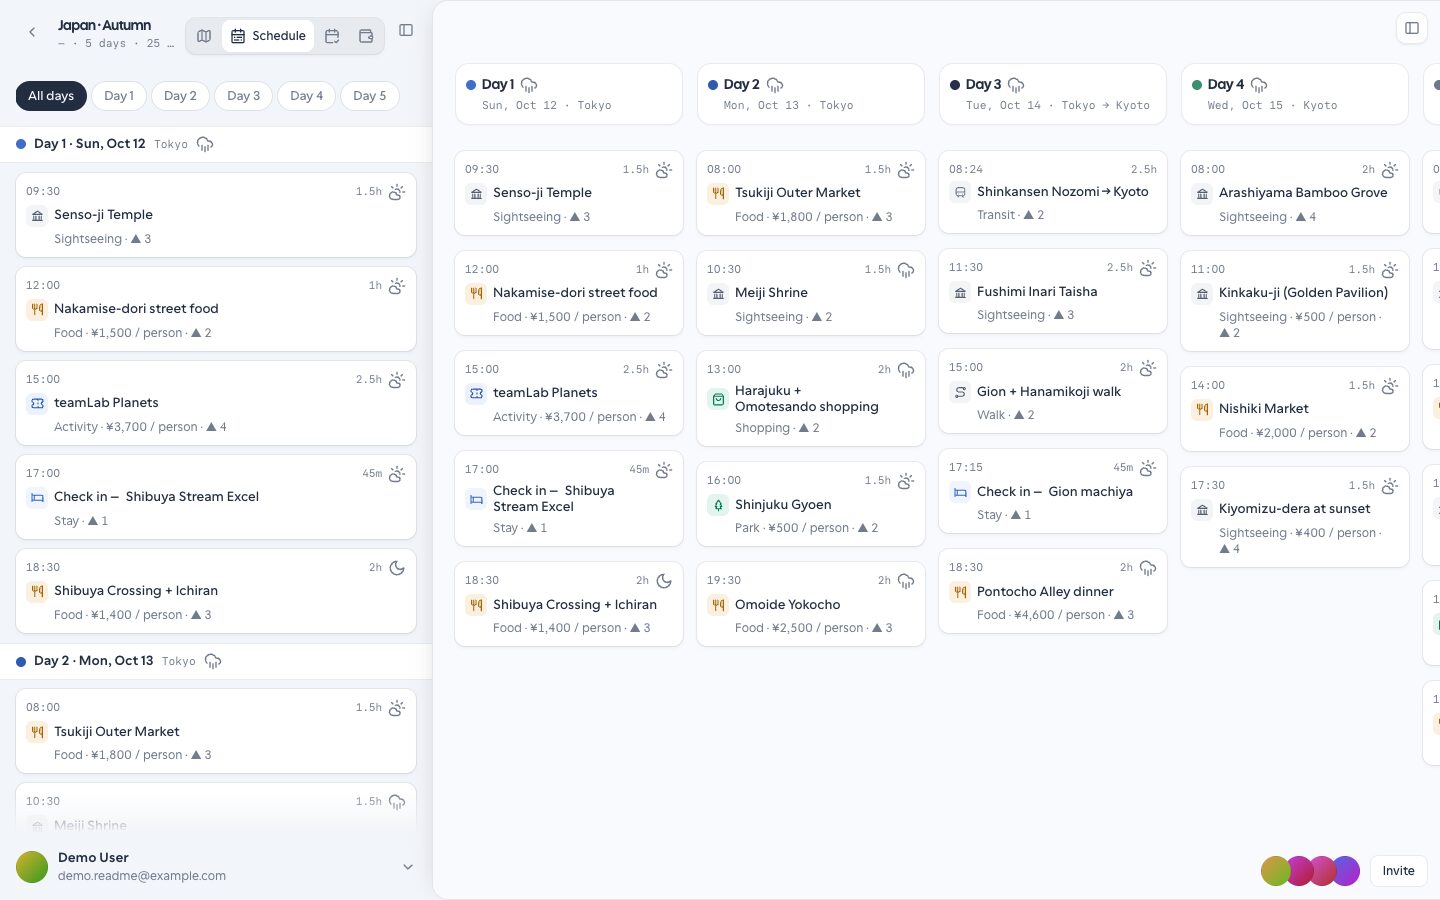Click the ticket icon on board teamLab Planets card
The width and height of the screenshot is (1440, 900).
(476, 393)
